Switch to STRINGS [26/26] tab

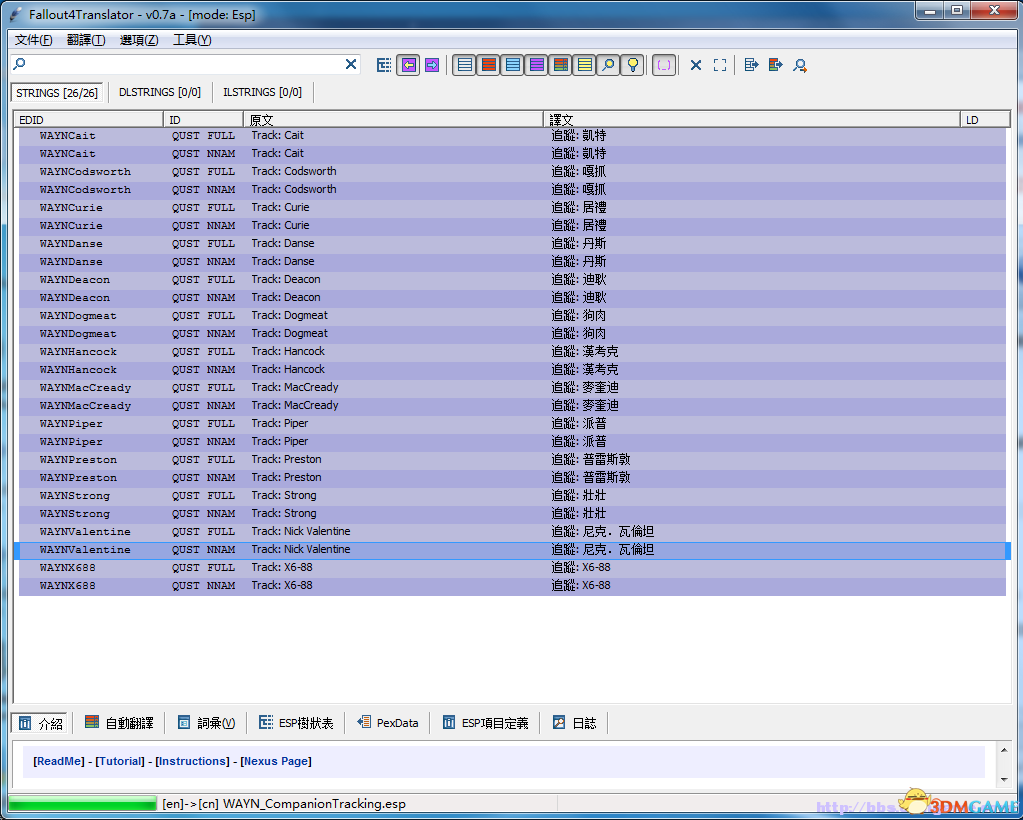[57, 93]
